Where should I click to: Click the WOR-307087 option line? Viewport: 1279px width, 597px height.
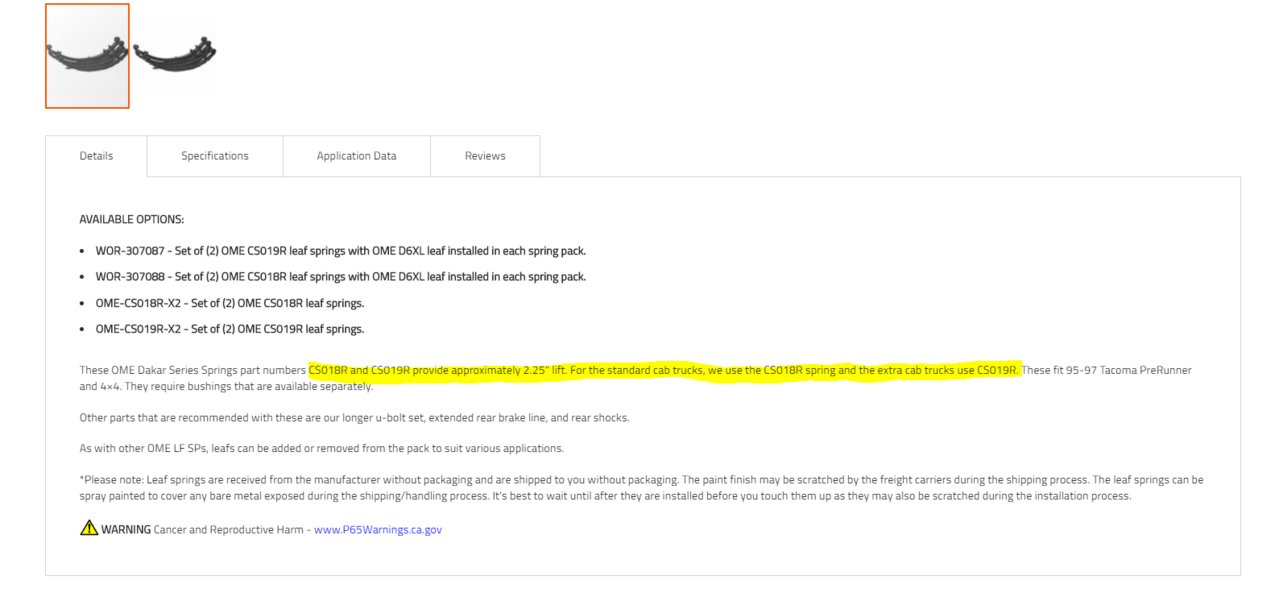click(340, 250)
